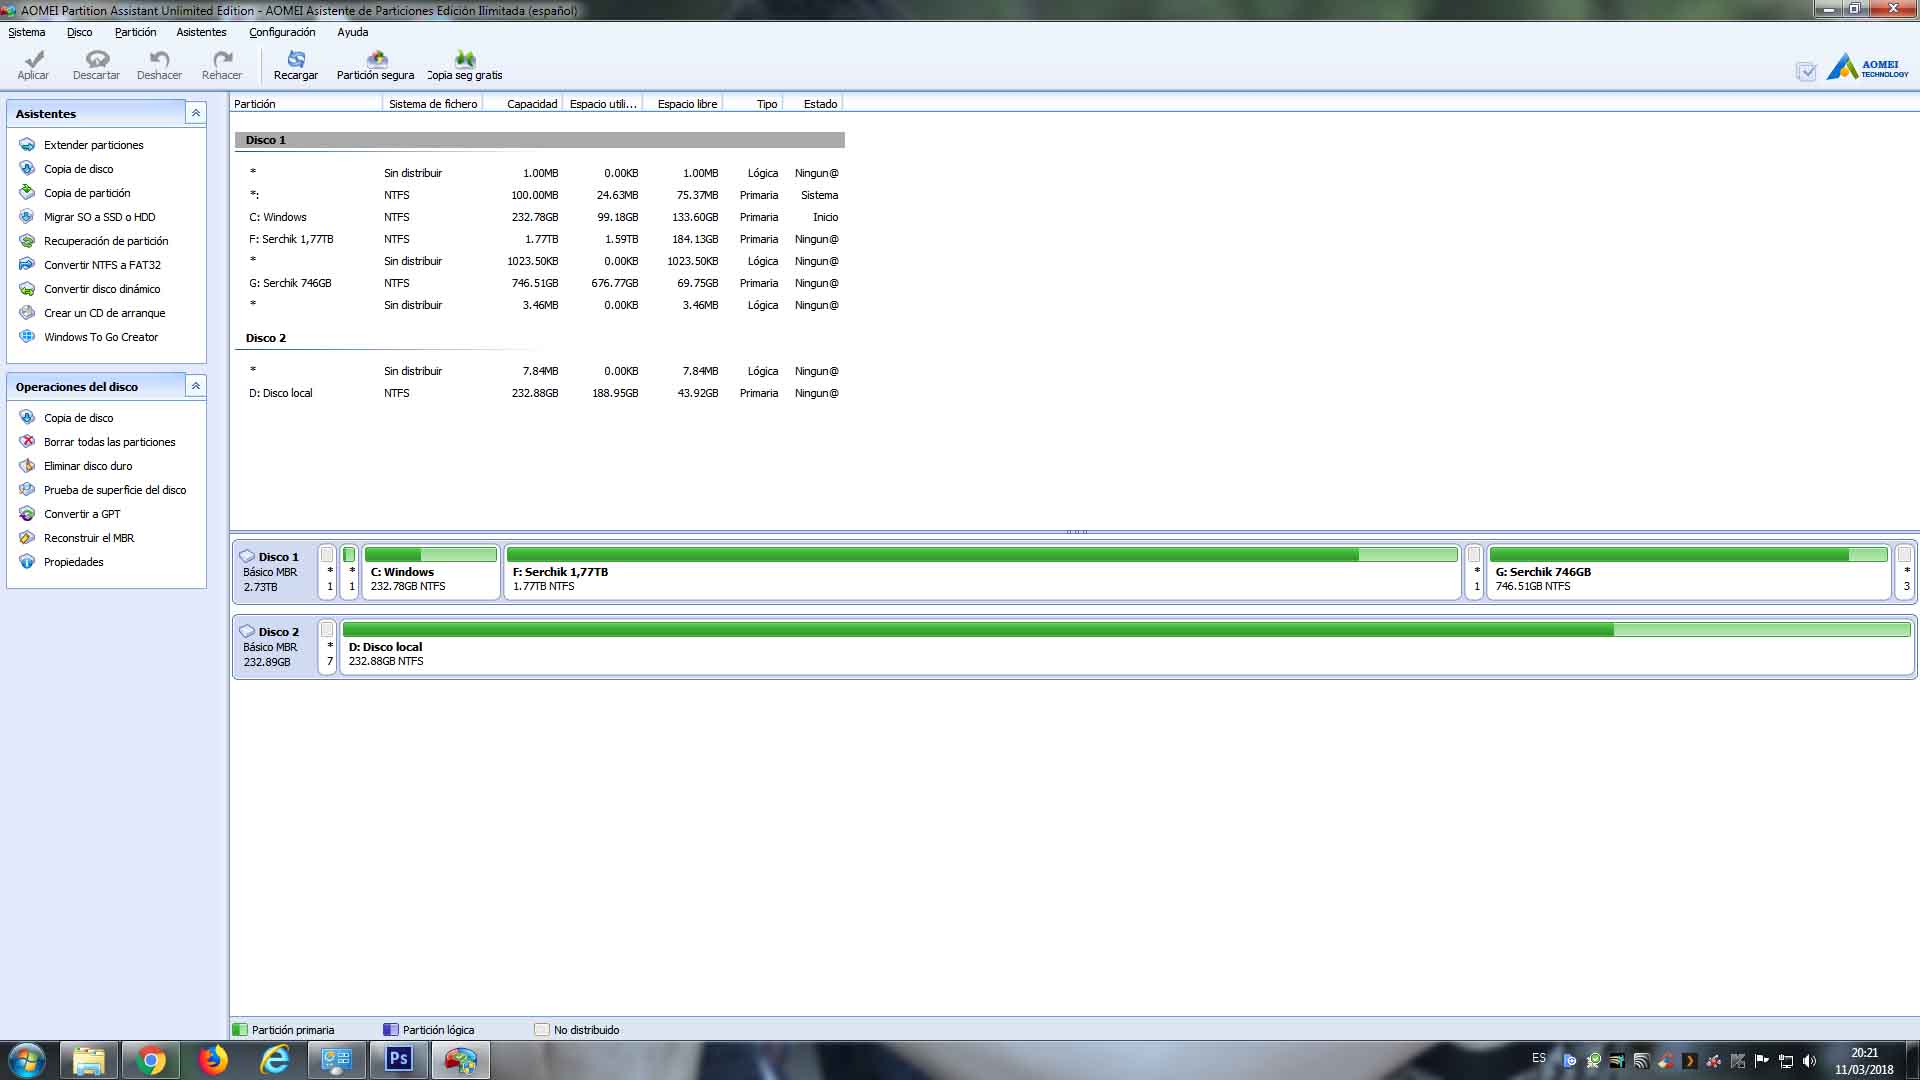This screenshot has width=1920, height=1080.
Task: Select the 100.00MB system partition row
Action: [x=539, y=195]
